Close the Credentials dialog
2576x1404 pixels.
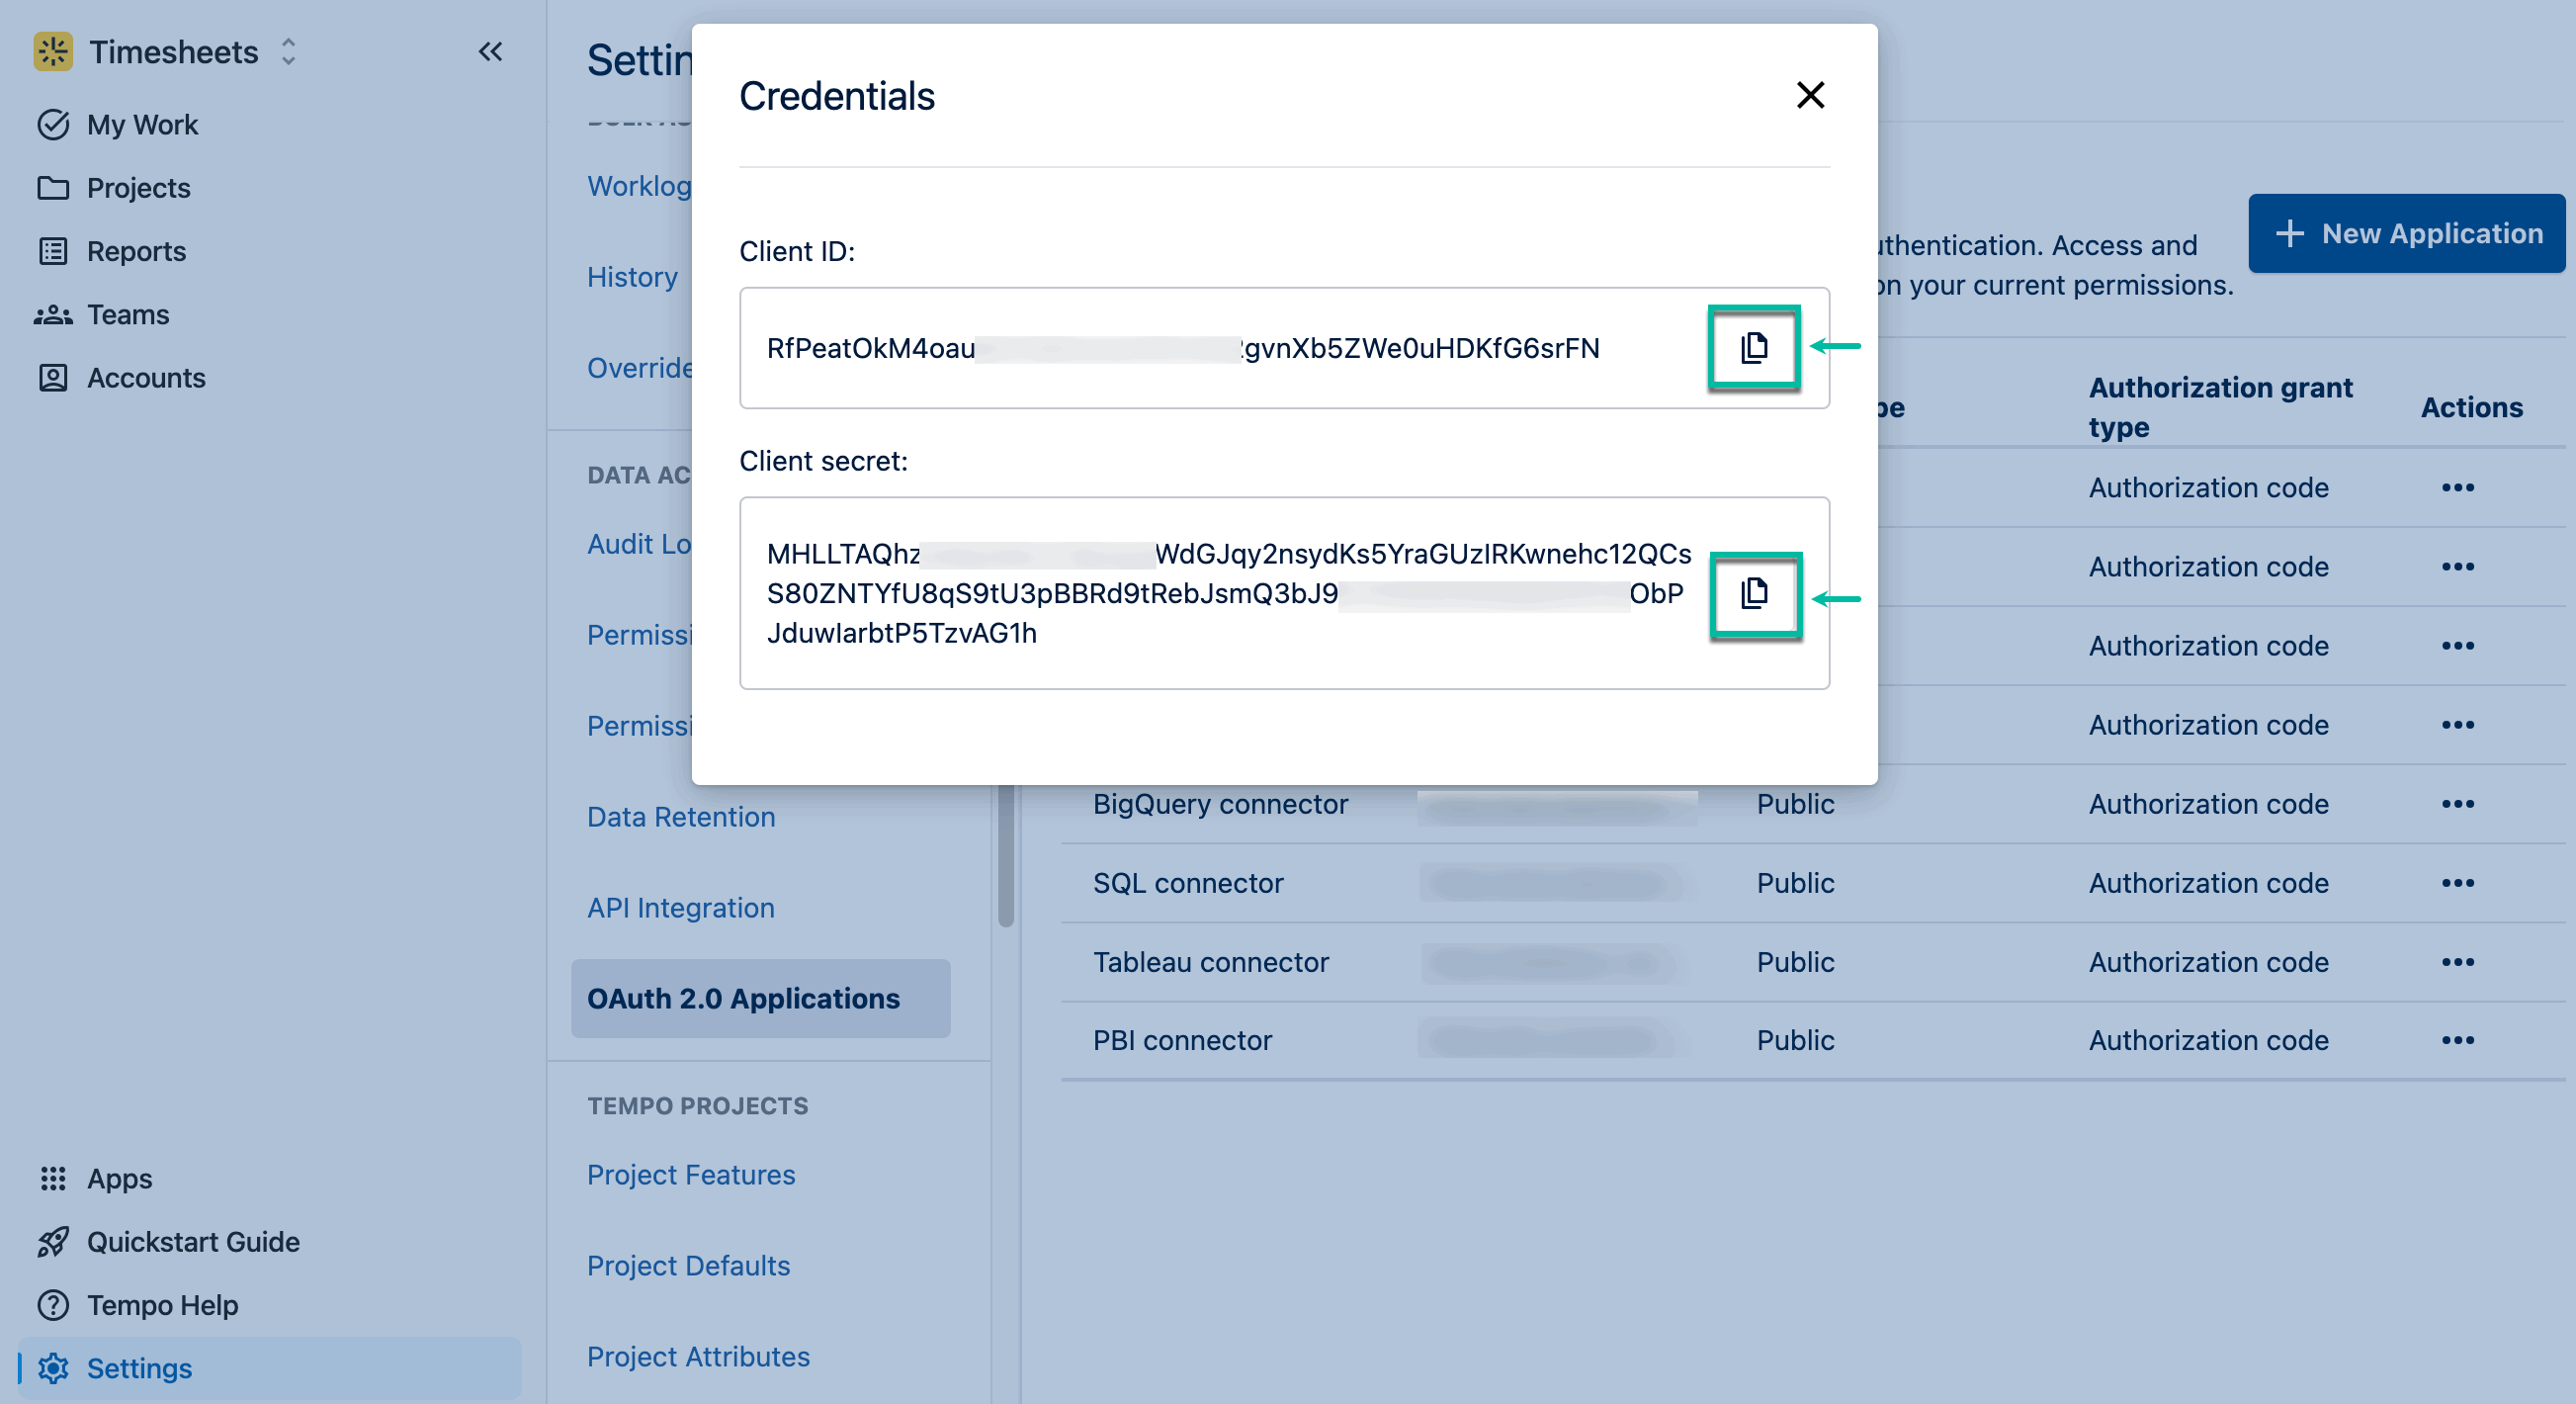point(1811,95)
